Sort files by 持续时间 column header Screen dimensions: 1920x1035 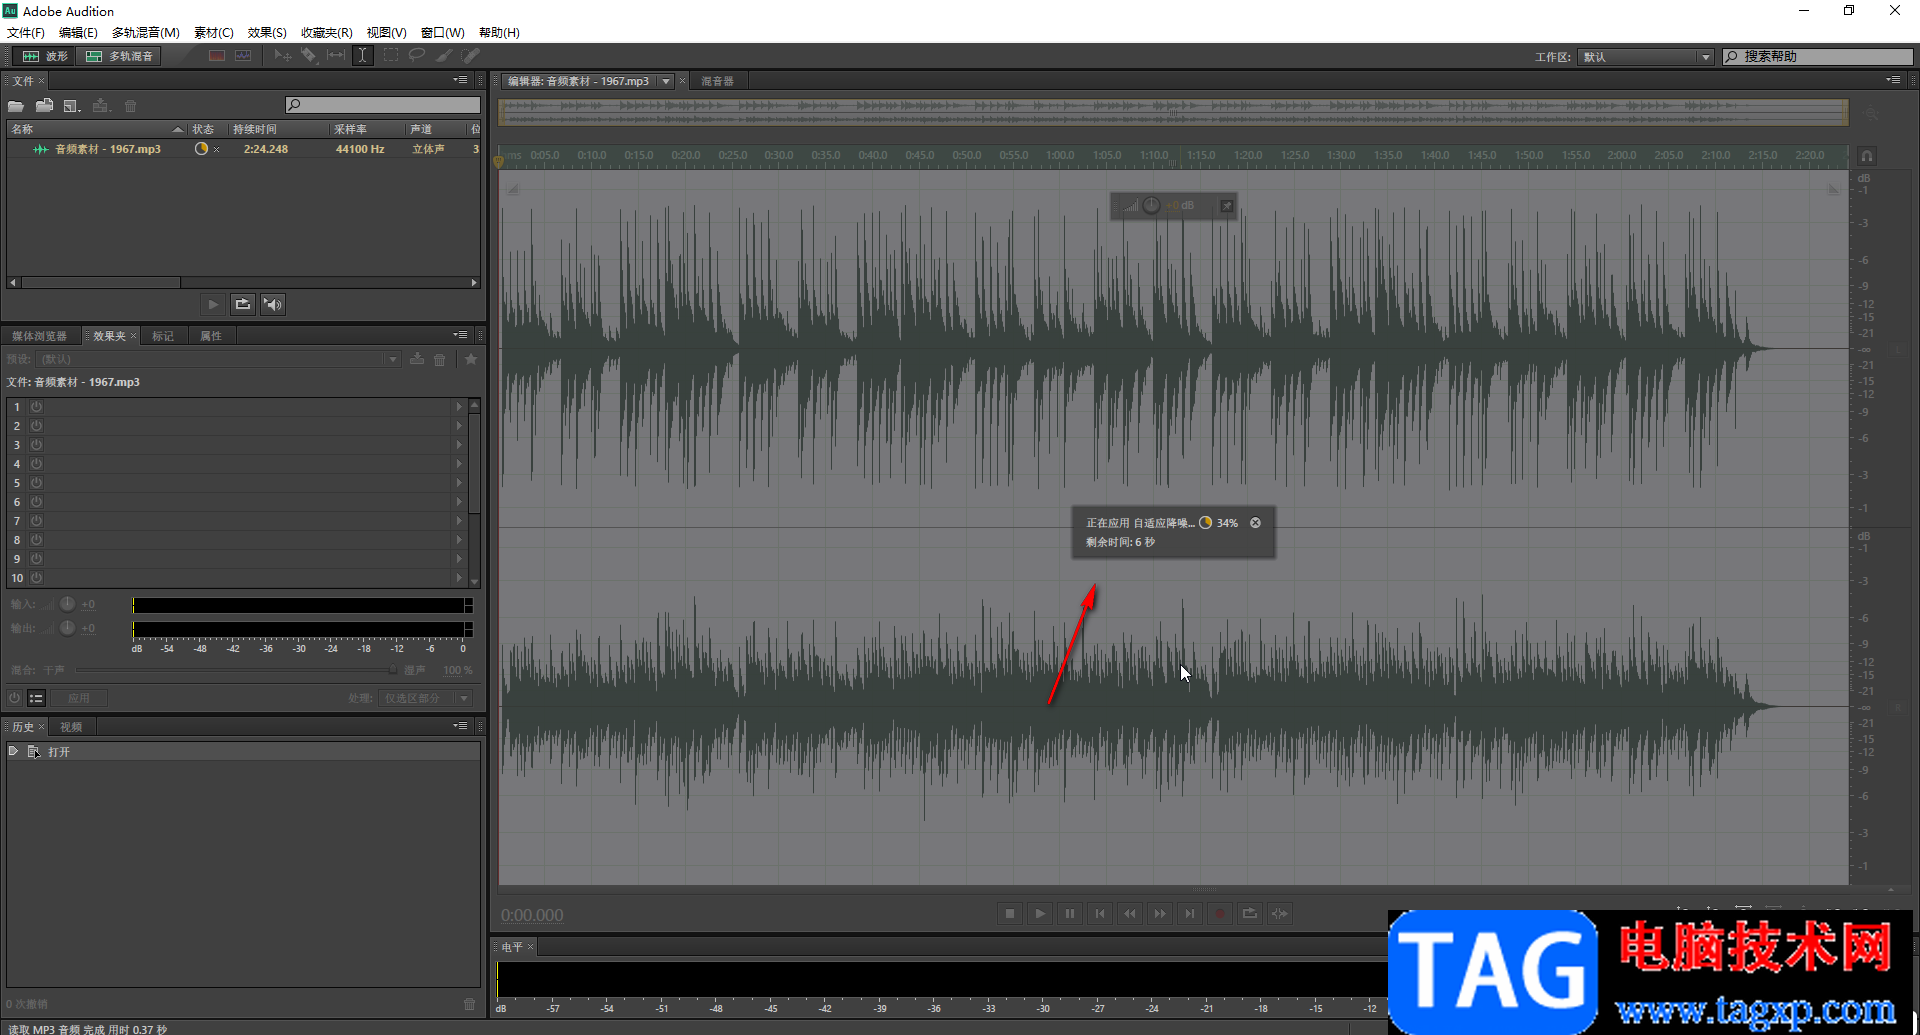coord(278,129)
